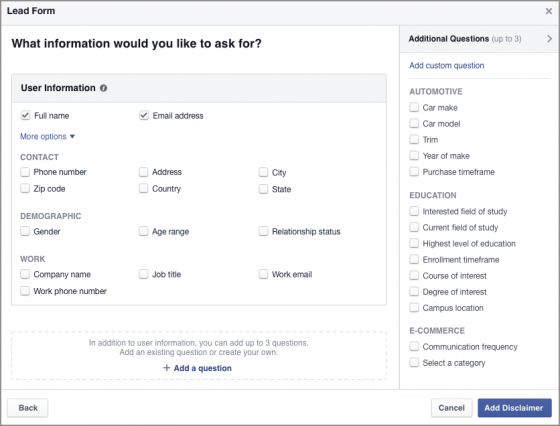Check Highest level of education

(x=414, y=244)
